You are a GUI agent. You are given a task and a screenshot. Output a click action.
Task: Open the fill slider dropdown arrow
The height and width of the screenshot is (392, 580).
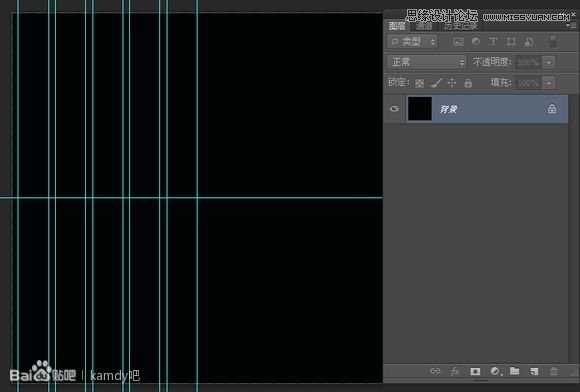549,83
